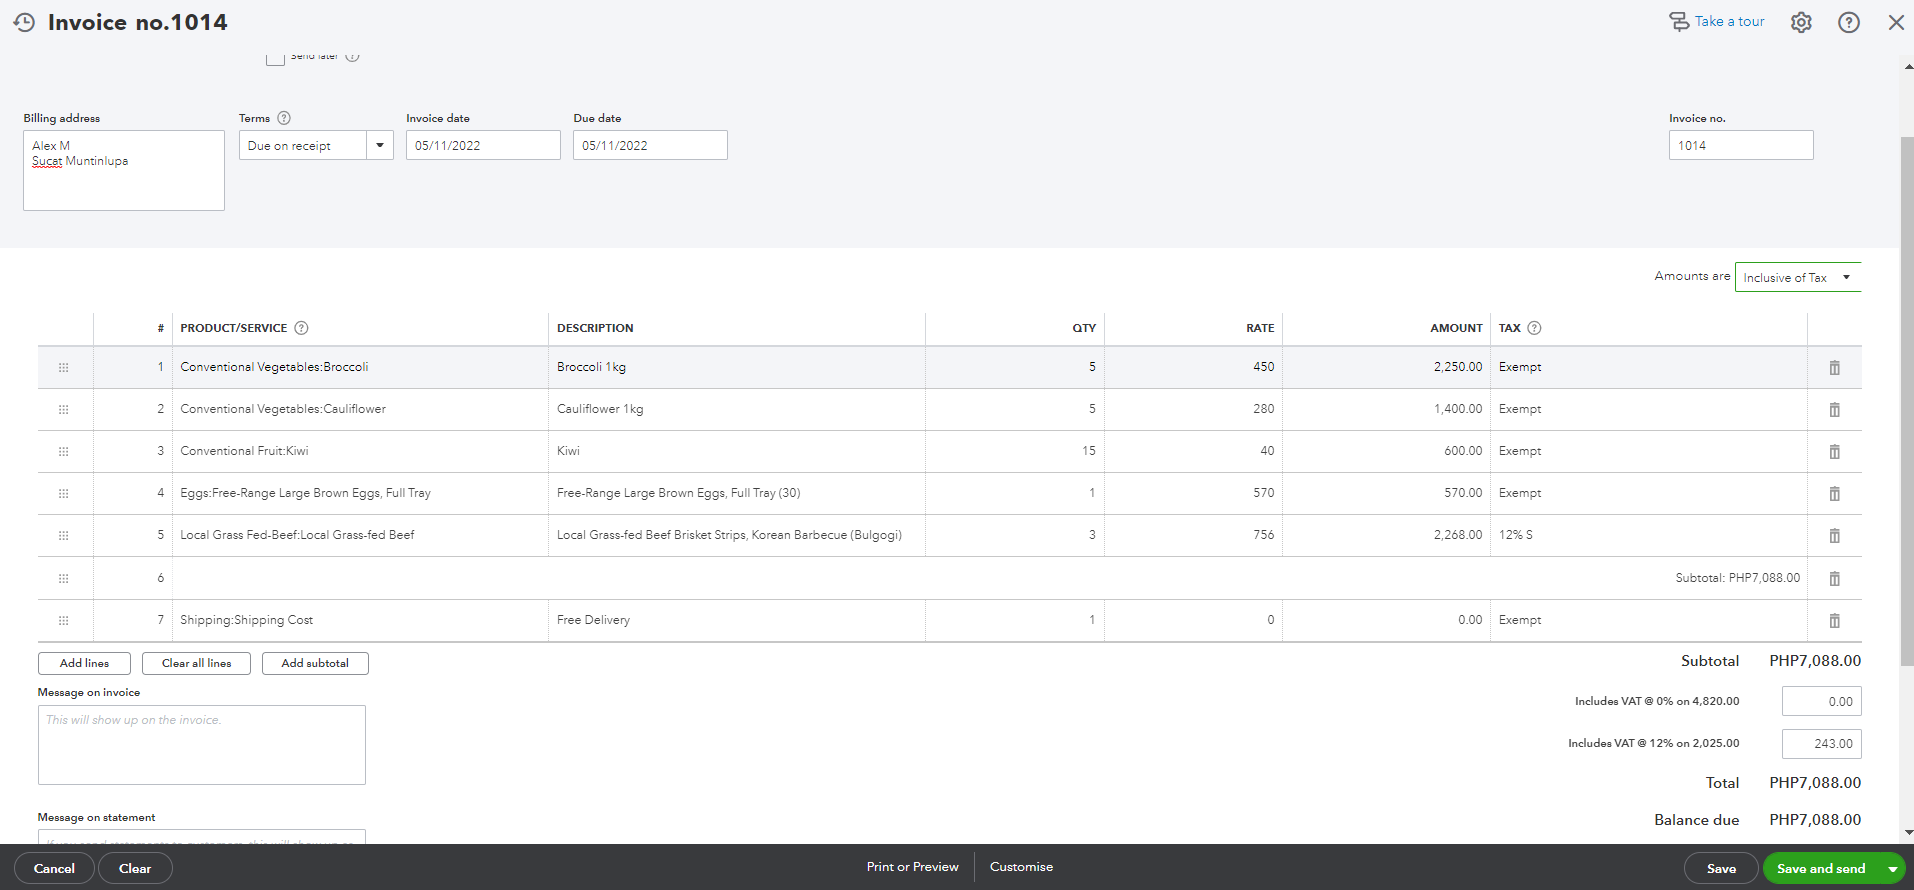Image resolution: width=1914 pixels, height=890 pixels.
Task: Expand the Terms dropdown
Action: [380, 146]
